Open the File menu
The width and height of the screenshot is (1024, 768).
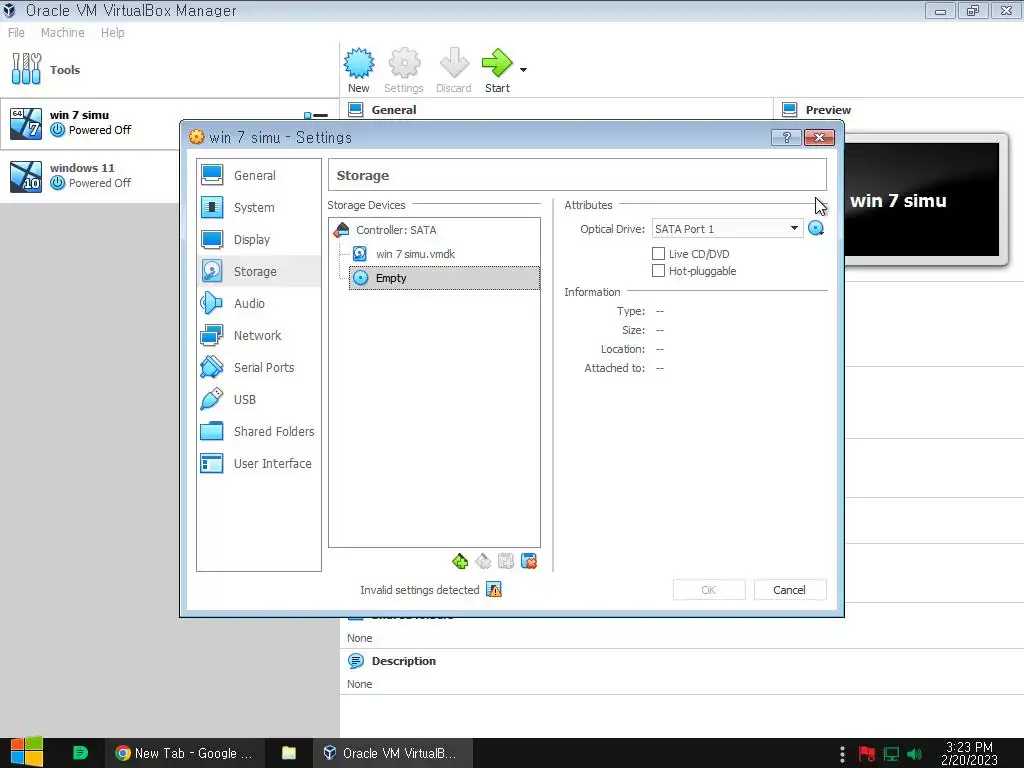click(x=16, y=33)
